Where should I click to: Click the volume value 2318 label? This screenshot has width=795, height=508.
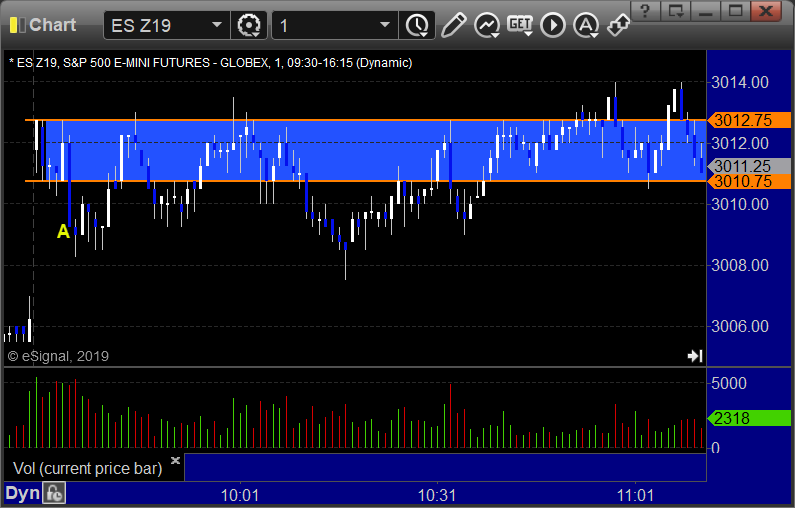[x=749, y=418]
